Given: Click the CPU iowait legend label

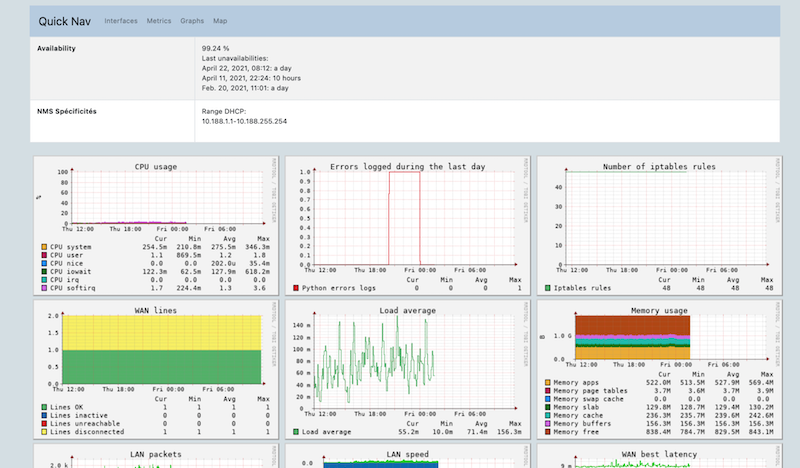Looking at the screenshot, I should [x=70, y=272].
